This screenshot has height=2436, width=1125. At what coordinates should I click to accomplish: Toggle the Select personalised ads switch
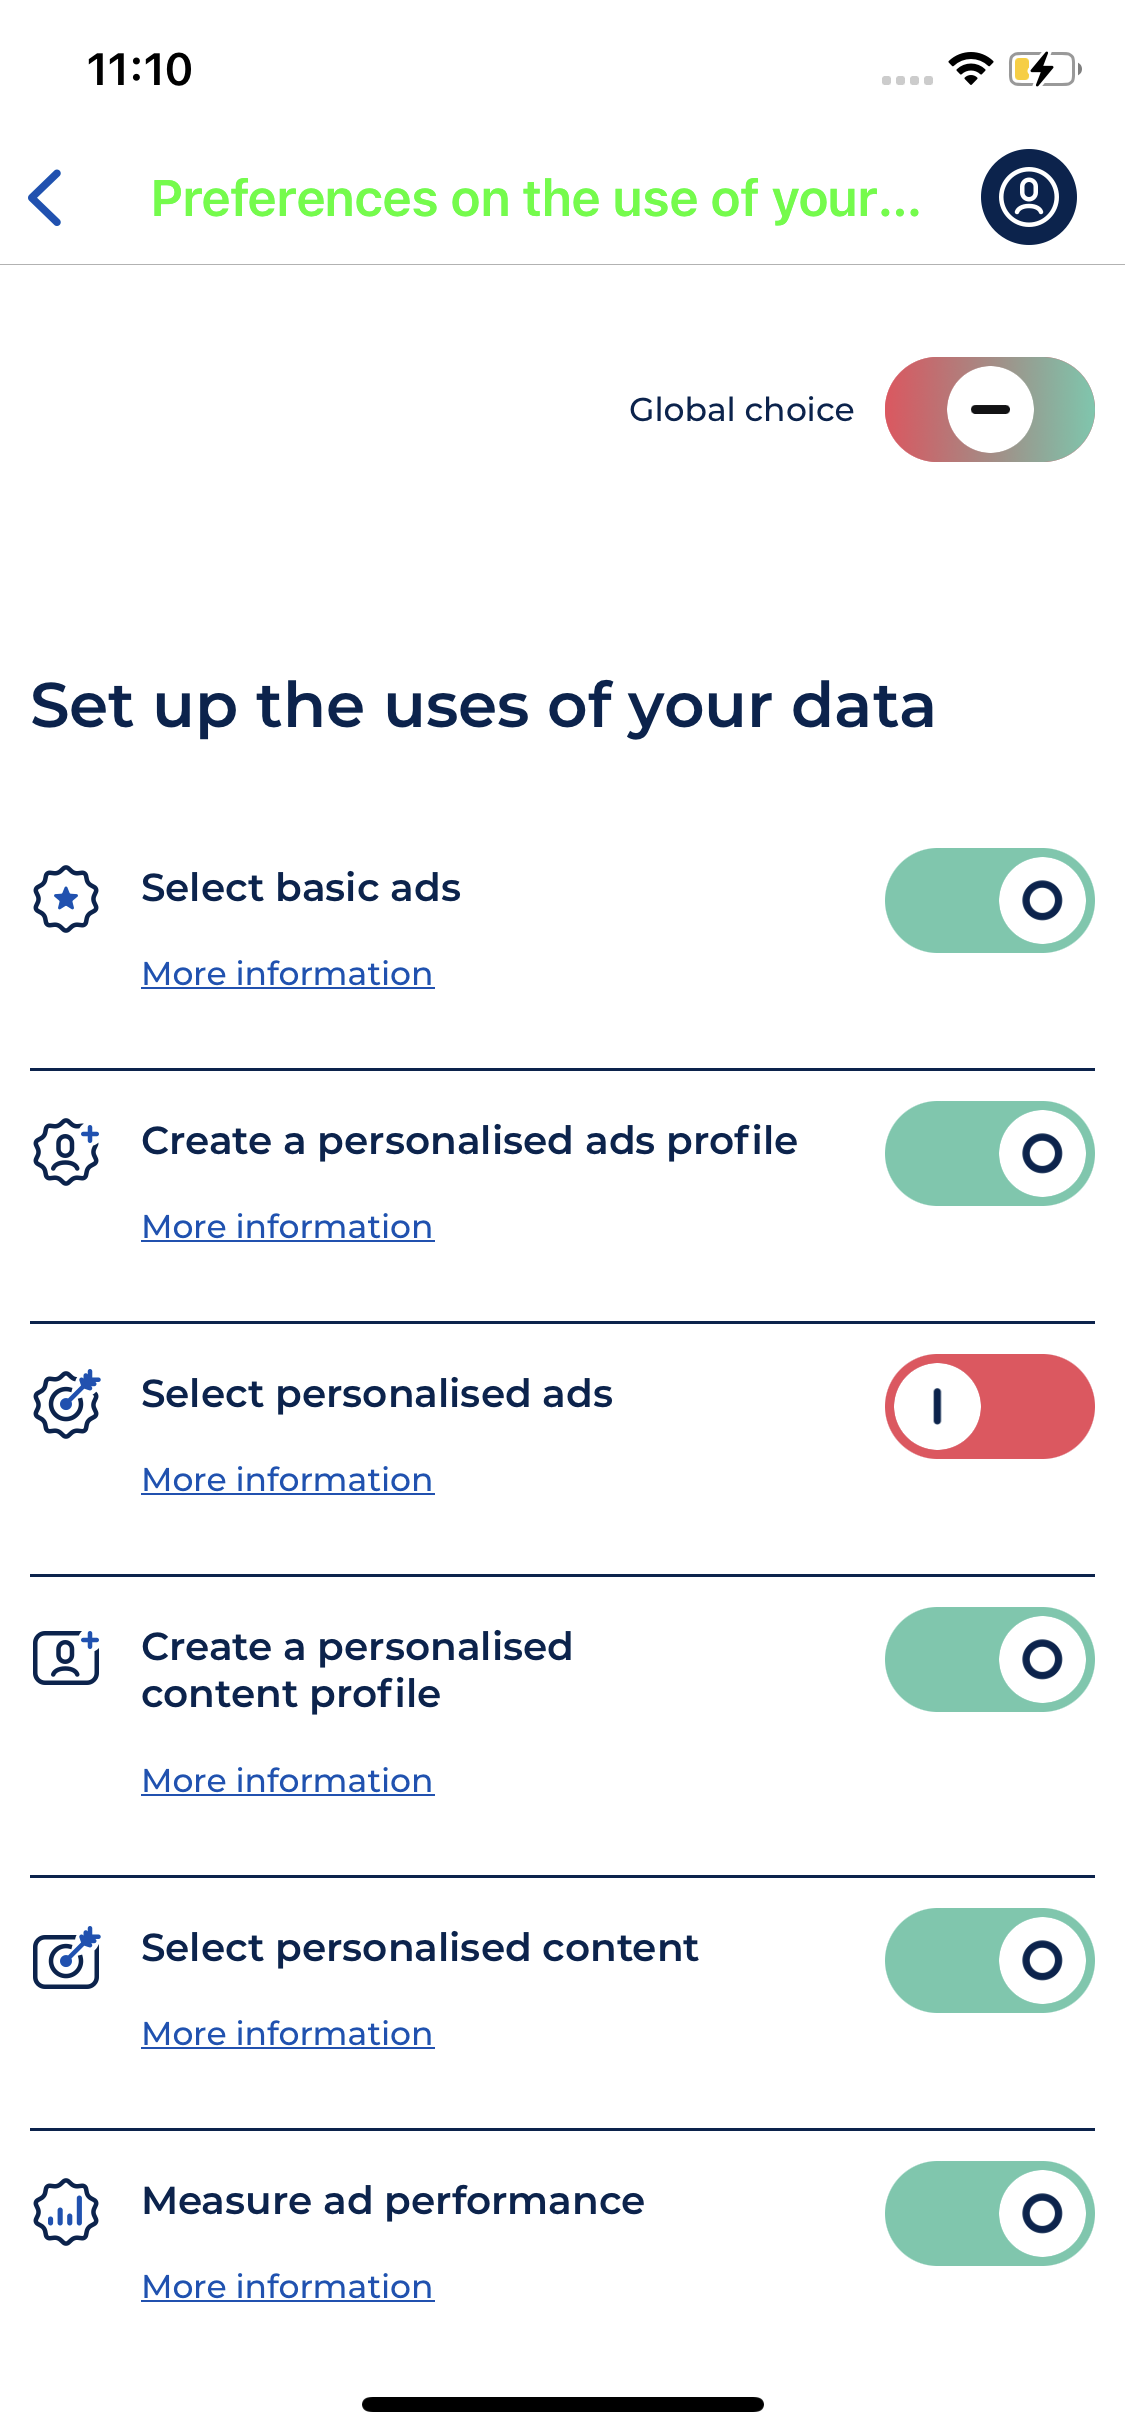click(x=989, y=1407)
